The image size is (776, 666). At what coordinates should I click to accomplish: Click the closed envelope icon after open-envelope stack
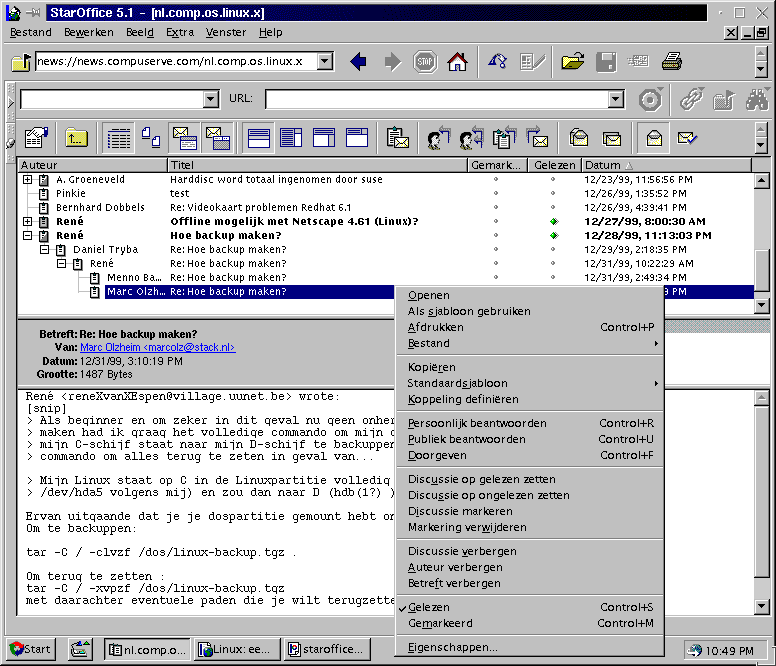pos(612,139)
